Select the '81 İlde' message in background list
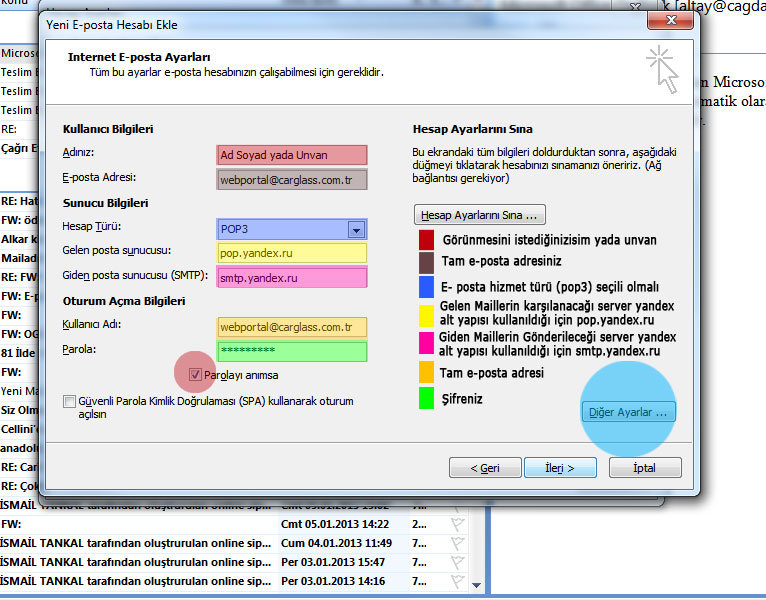This screenshot has height=600, width=766. [19, 353]
